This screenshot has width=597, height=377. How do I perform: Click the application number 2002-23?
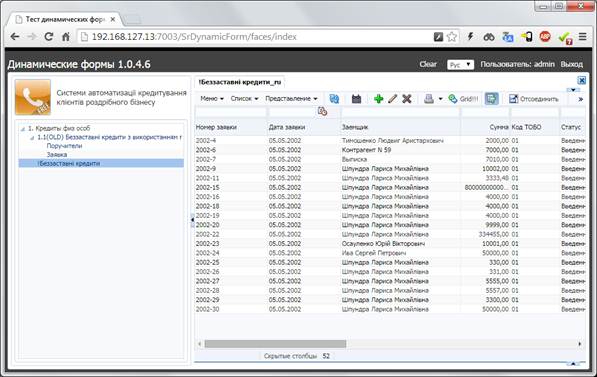(x=208, y=244)
